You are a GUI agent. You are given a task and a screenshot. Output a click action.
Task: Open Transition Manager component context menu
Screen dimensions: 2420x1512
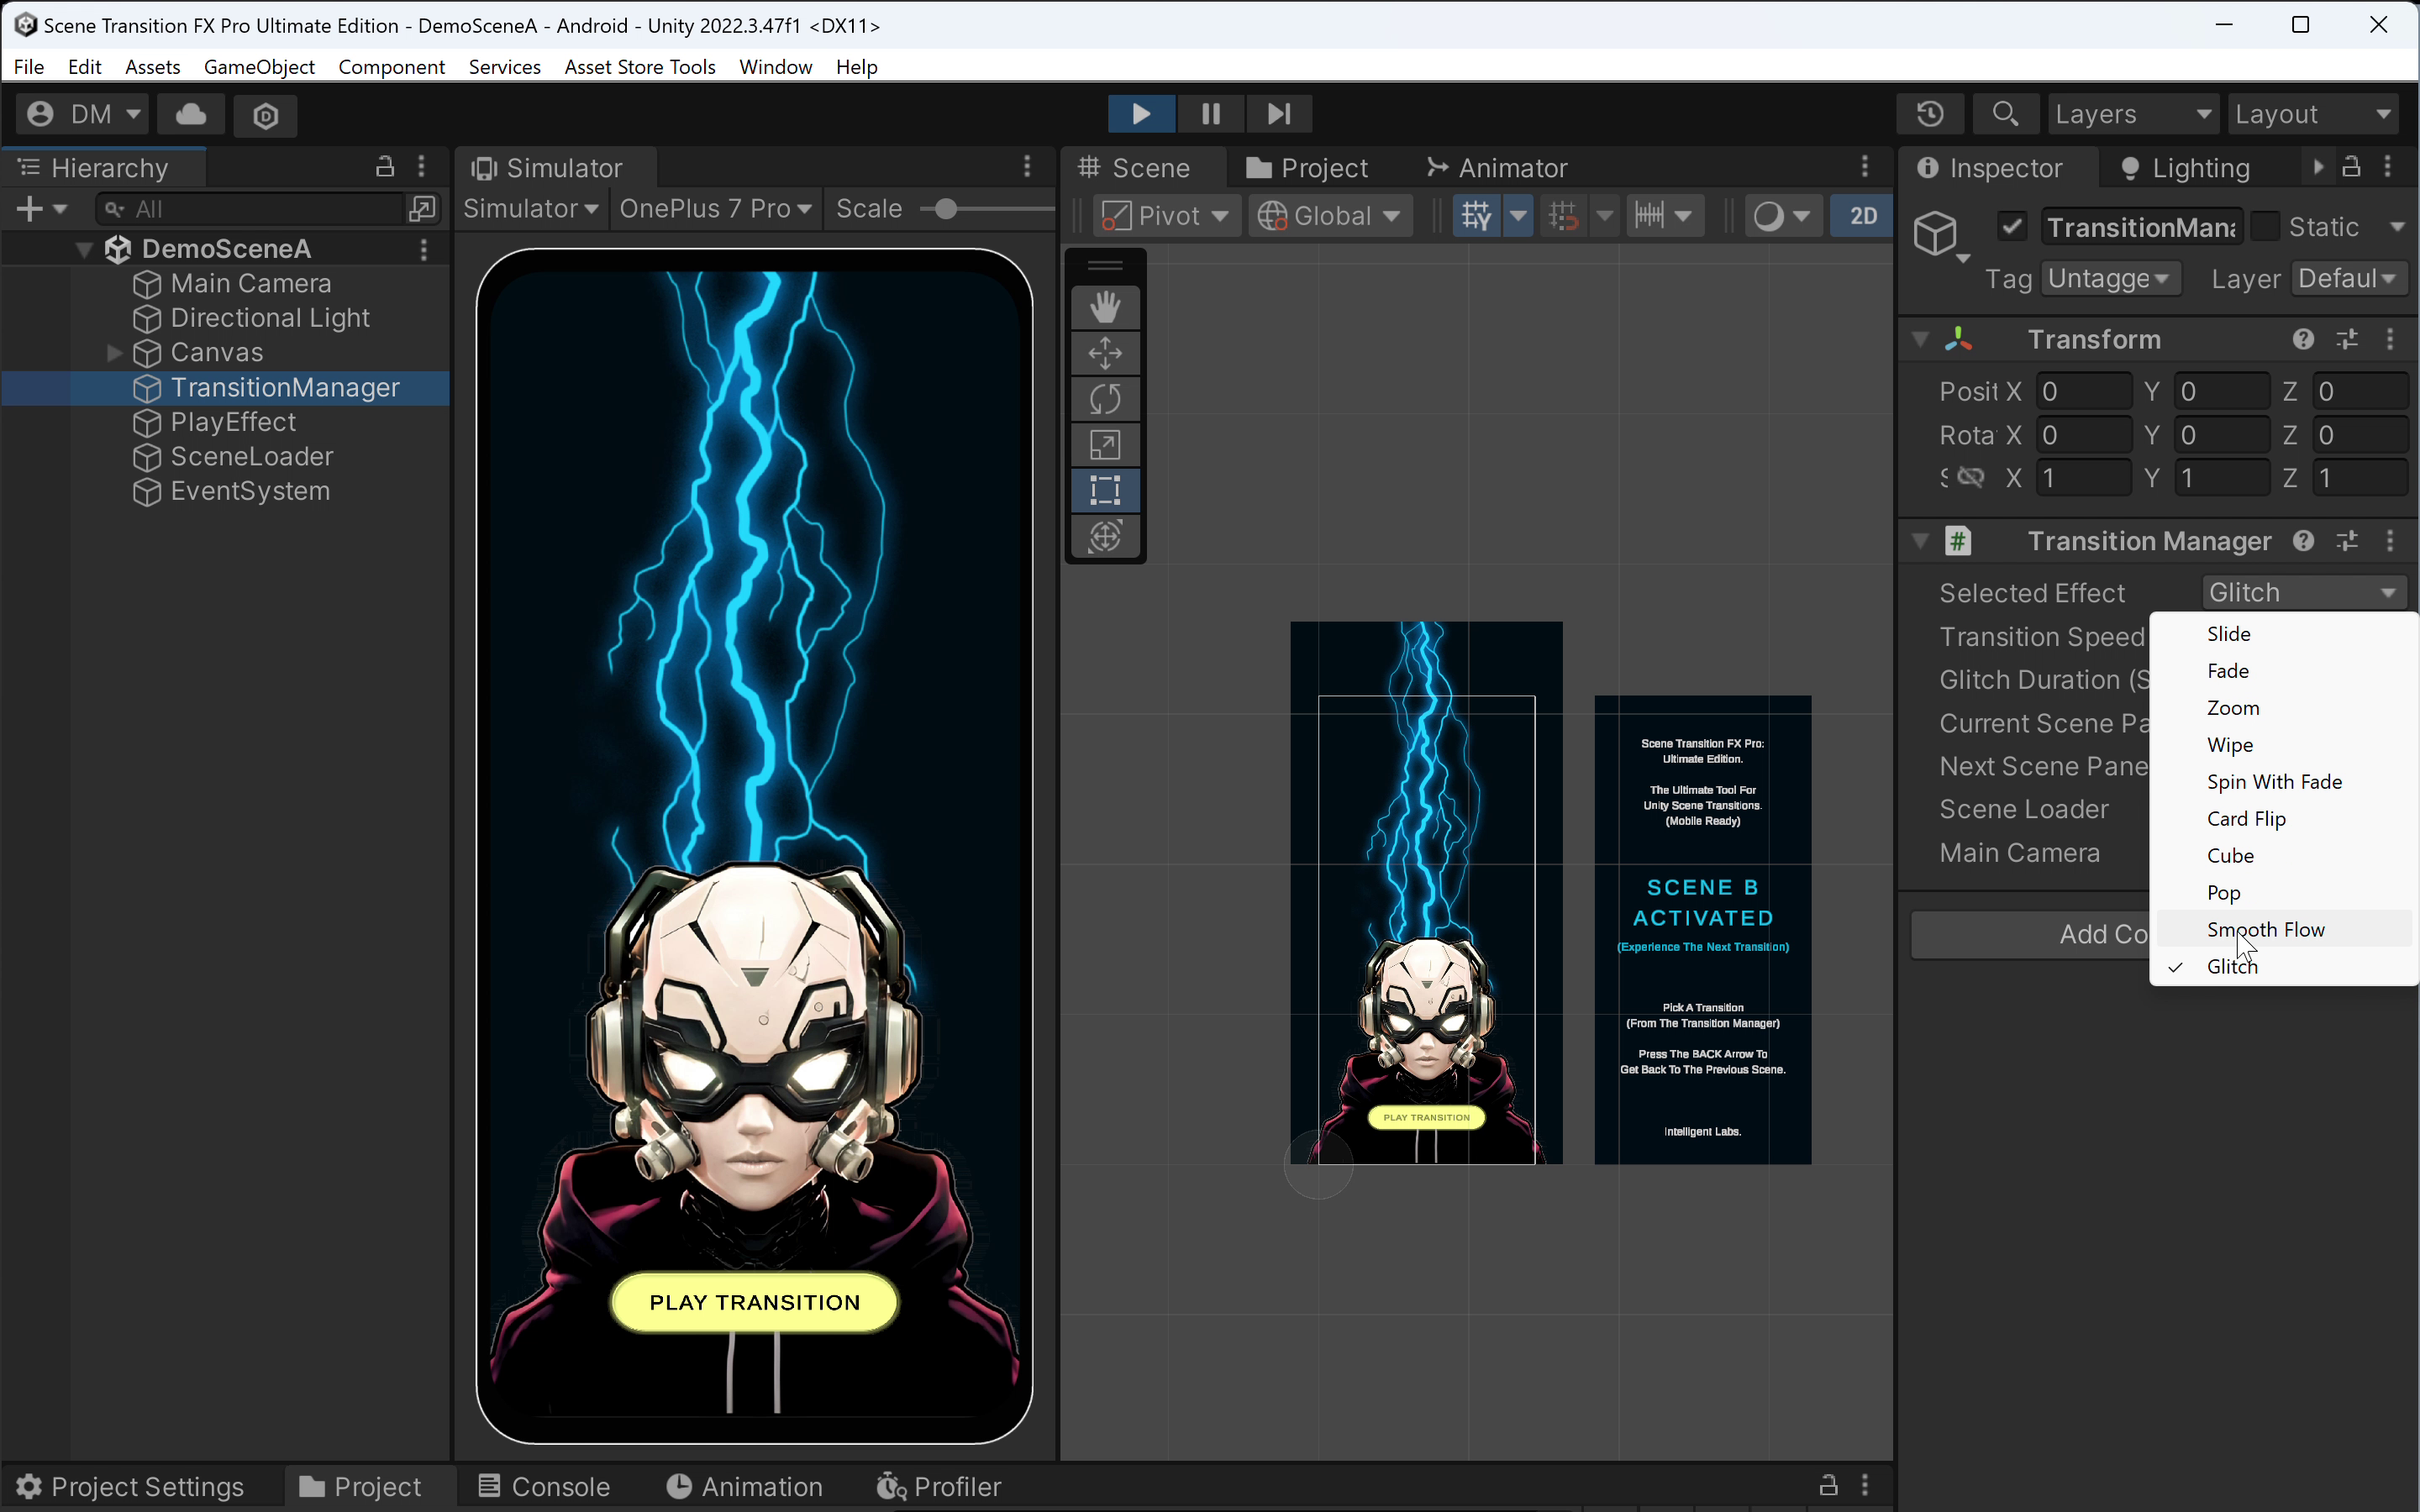pyautogui.click(x=2390, y=541)
